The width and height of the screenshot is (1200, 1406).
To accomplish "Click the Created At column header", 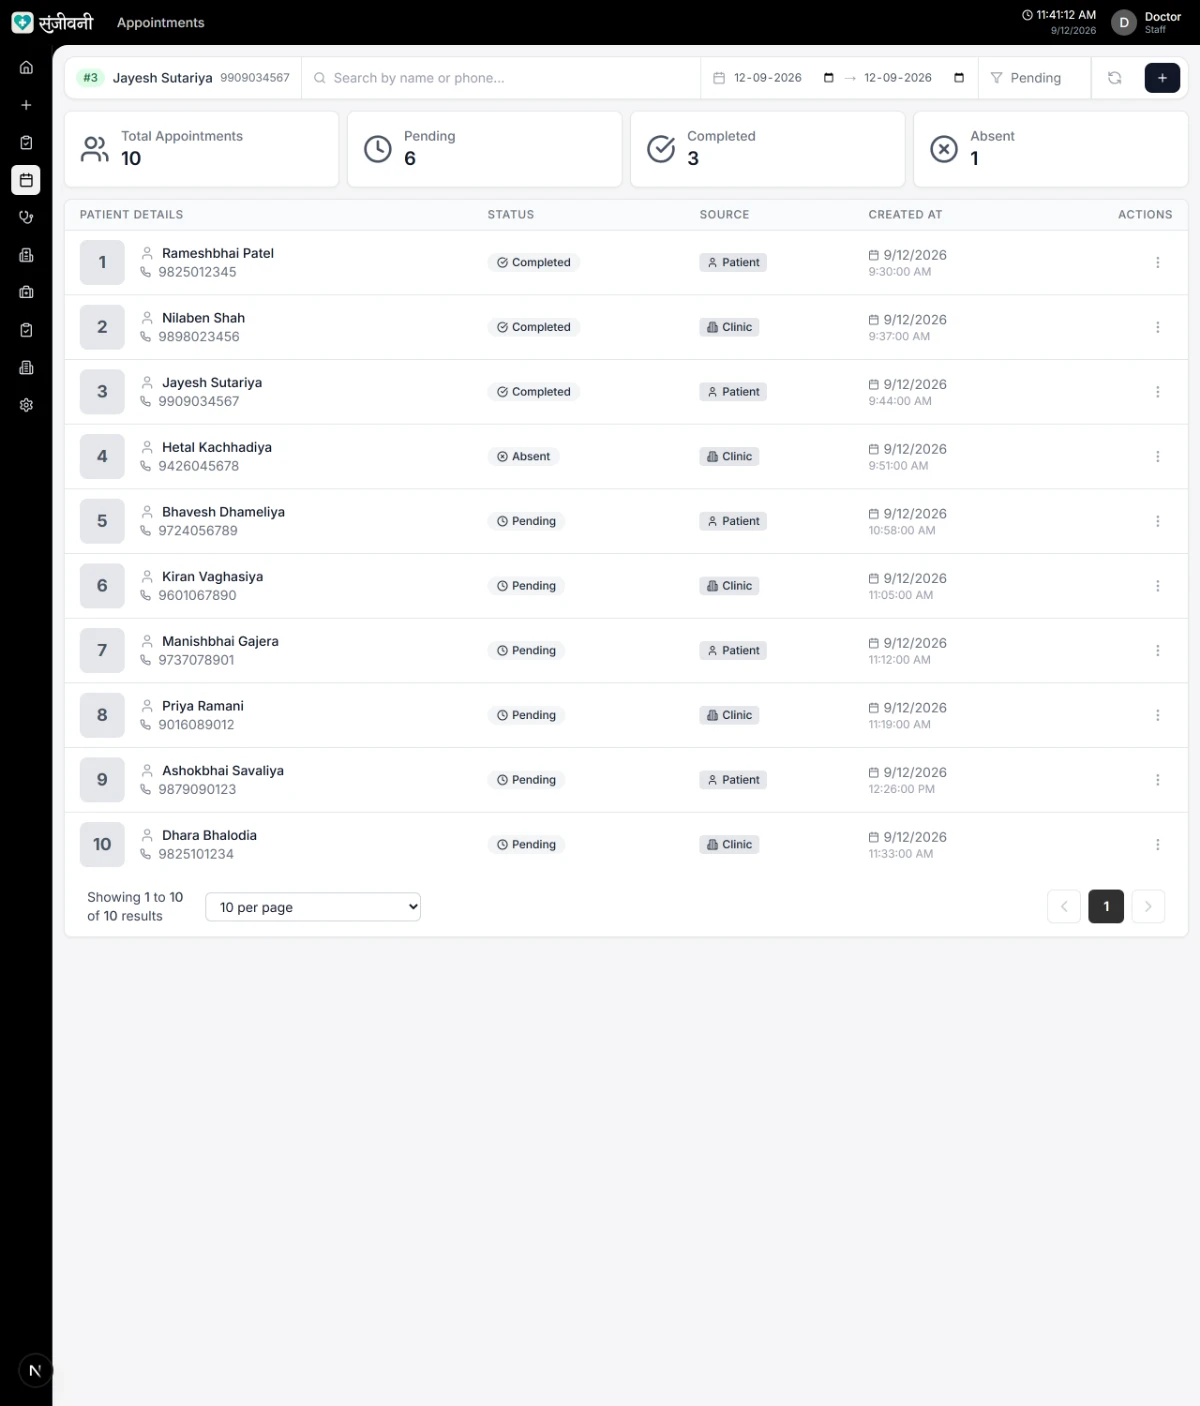I will coord(905,215).
